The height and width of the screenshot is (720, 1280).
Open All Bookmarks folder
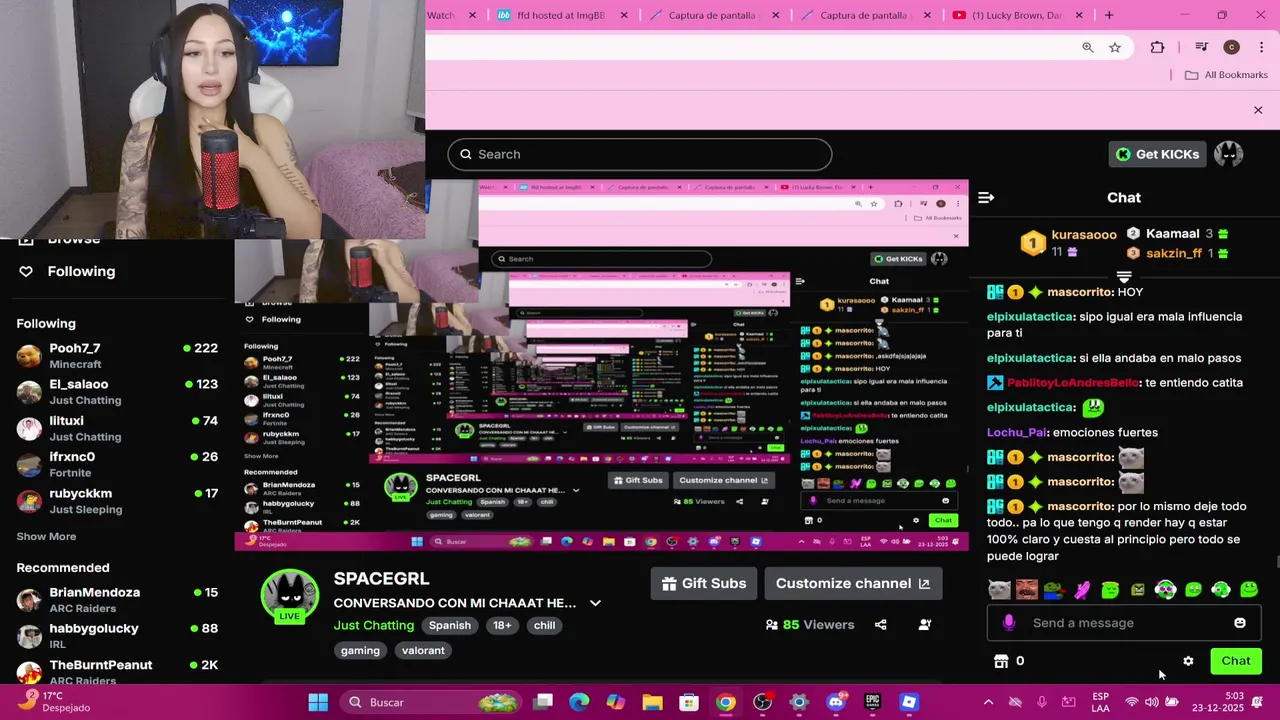coord(1226,75)
